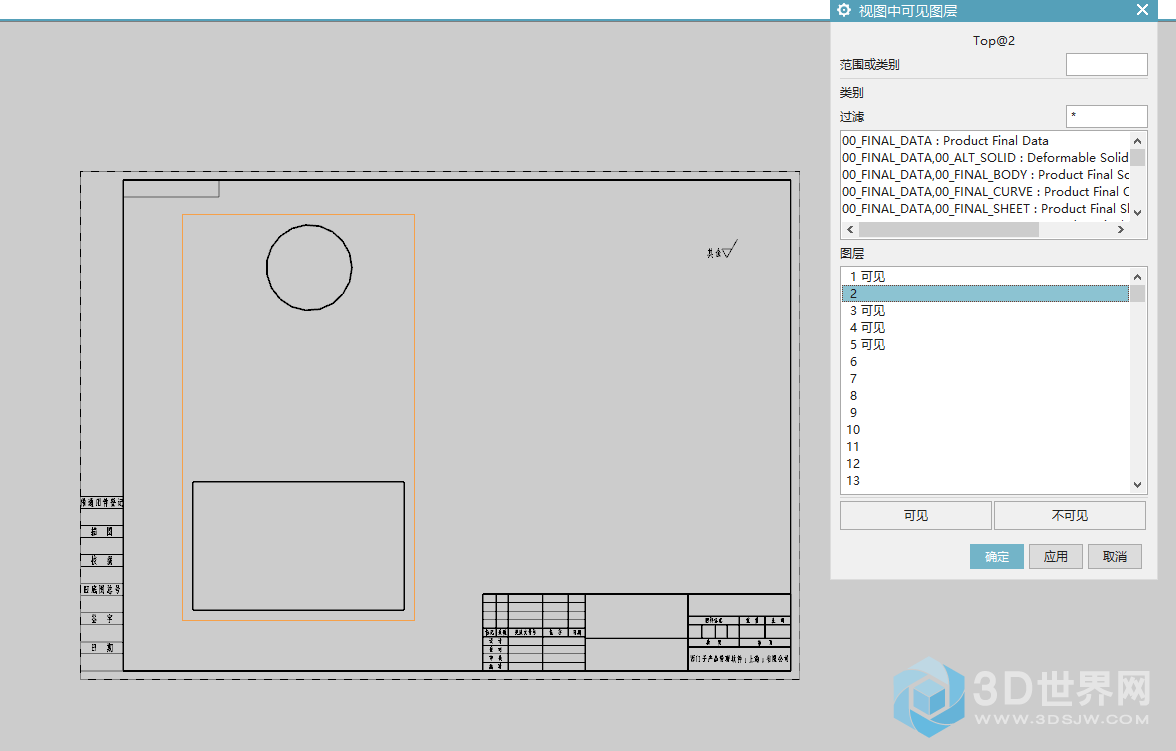
Task: Select category 00_FINAL_BODY row
Action: click(x=985, y=175)
